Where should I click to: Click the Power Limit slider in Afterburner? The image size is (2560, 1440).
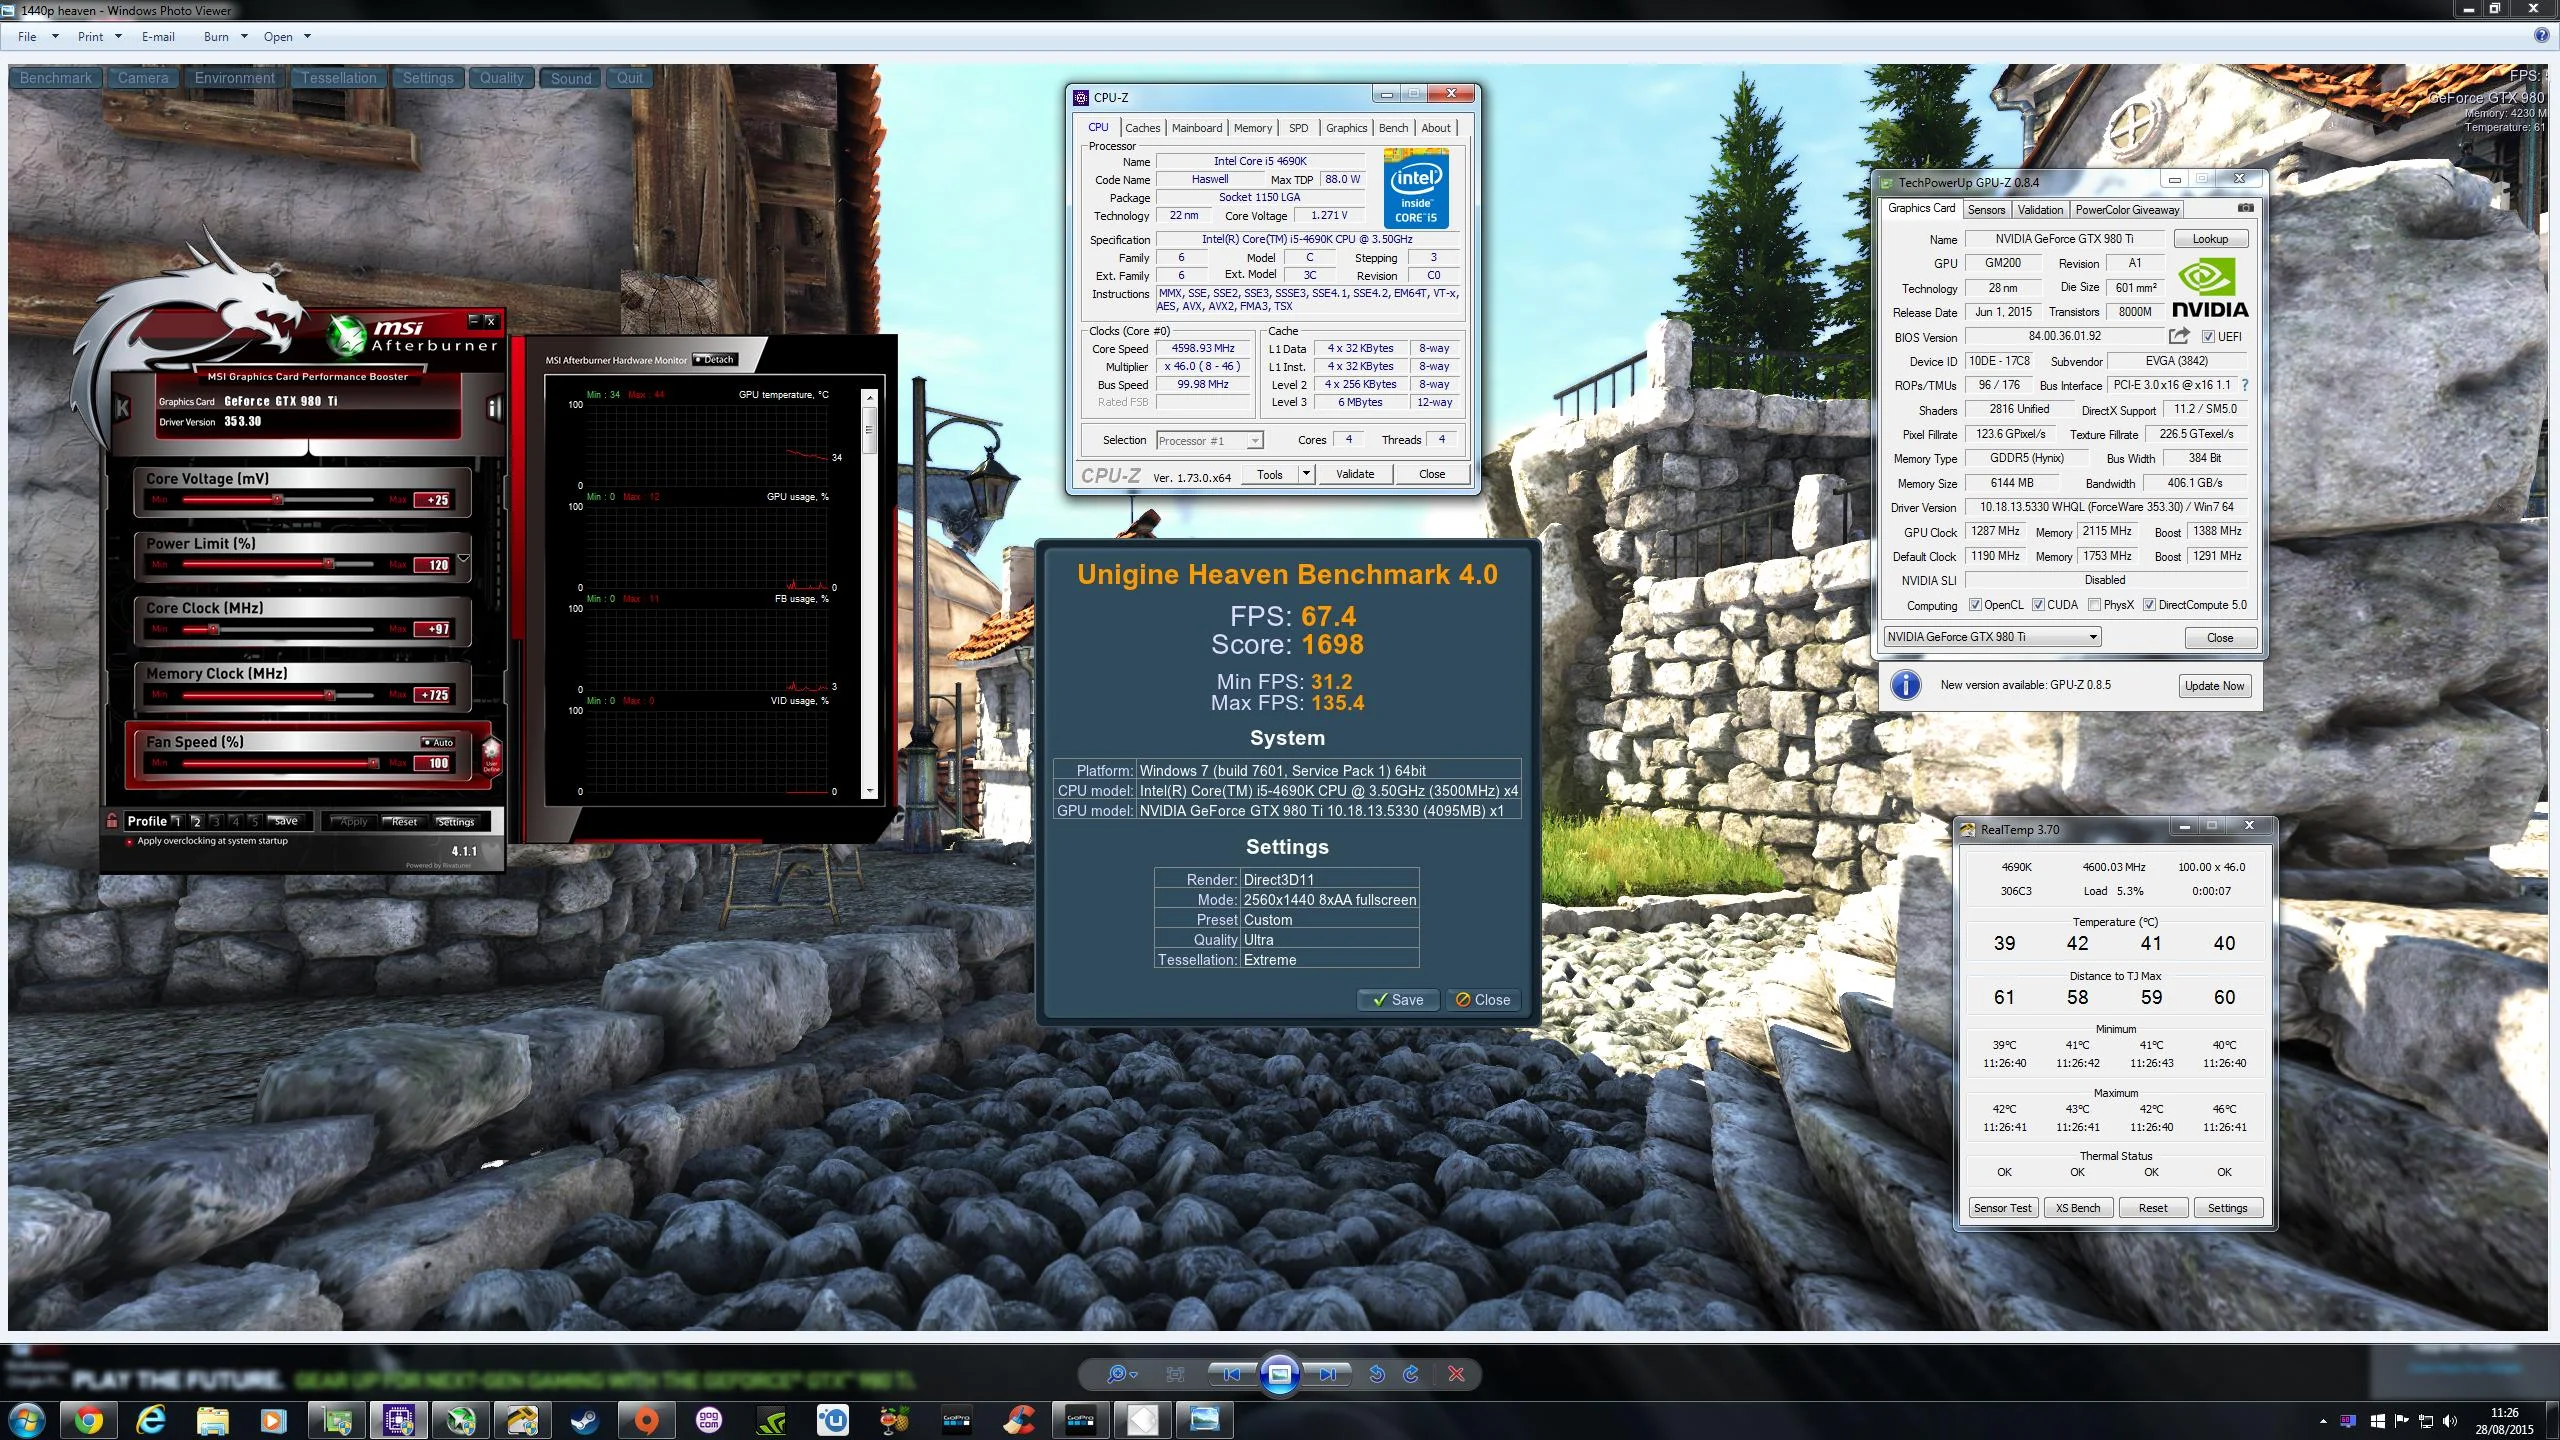click(278, 564)
